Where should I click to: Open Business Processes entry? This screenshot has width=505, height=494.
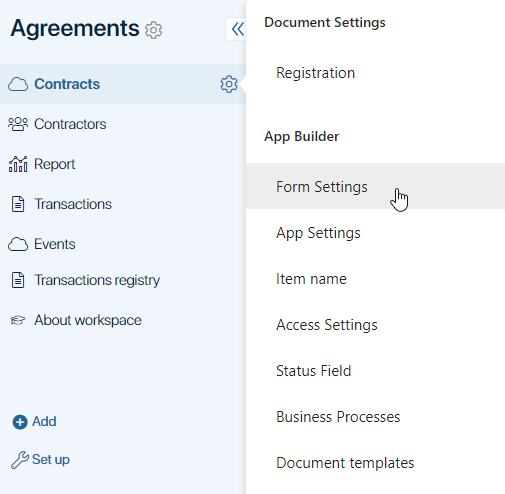pos(375,416)
